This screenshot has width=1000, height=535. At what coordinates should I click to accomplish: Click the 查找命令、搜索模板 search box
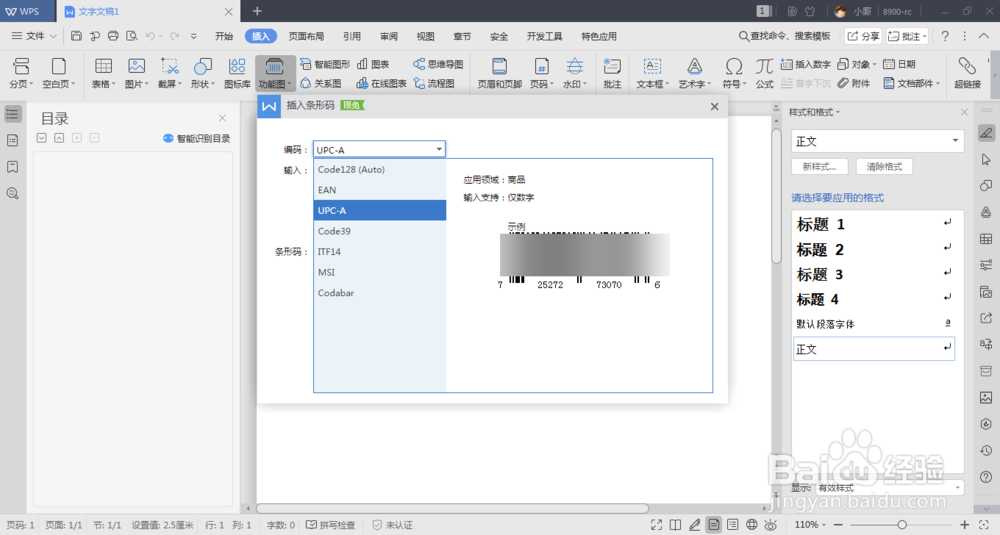pyautogui.click(x=785, y=36)
